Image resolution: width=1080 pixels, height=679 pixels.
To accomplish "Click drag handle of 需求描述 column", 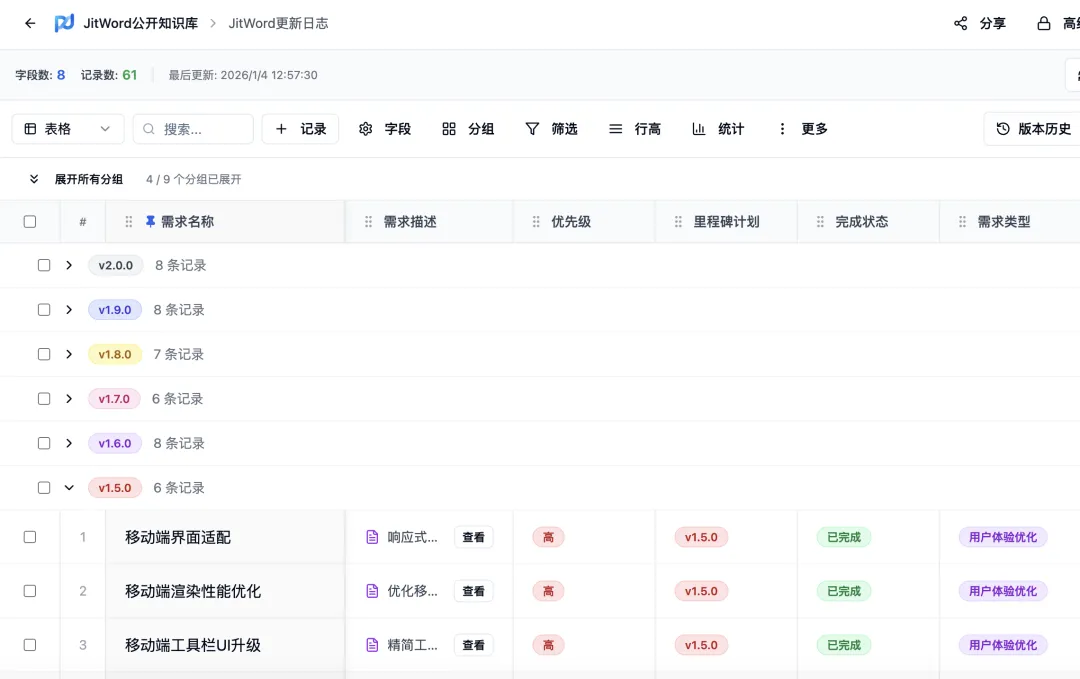I will [368, 222].
